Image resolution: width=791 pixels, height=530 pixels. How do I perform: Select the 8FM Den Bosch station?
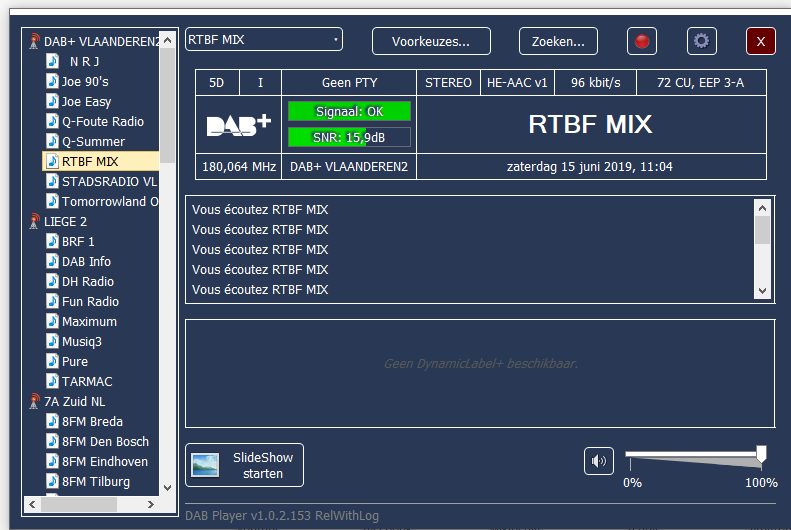105,441
